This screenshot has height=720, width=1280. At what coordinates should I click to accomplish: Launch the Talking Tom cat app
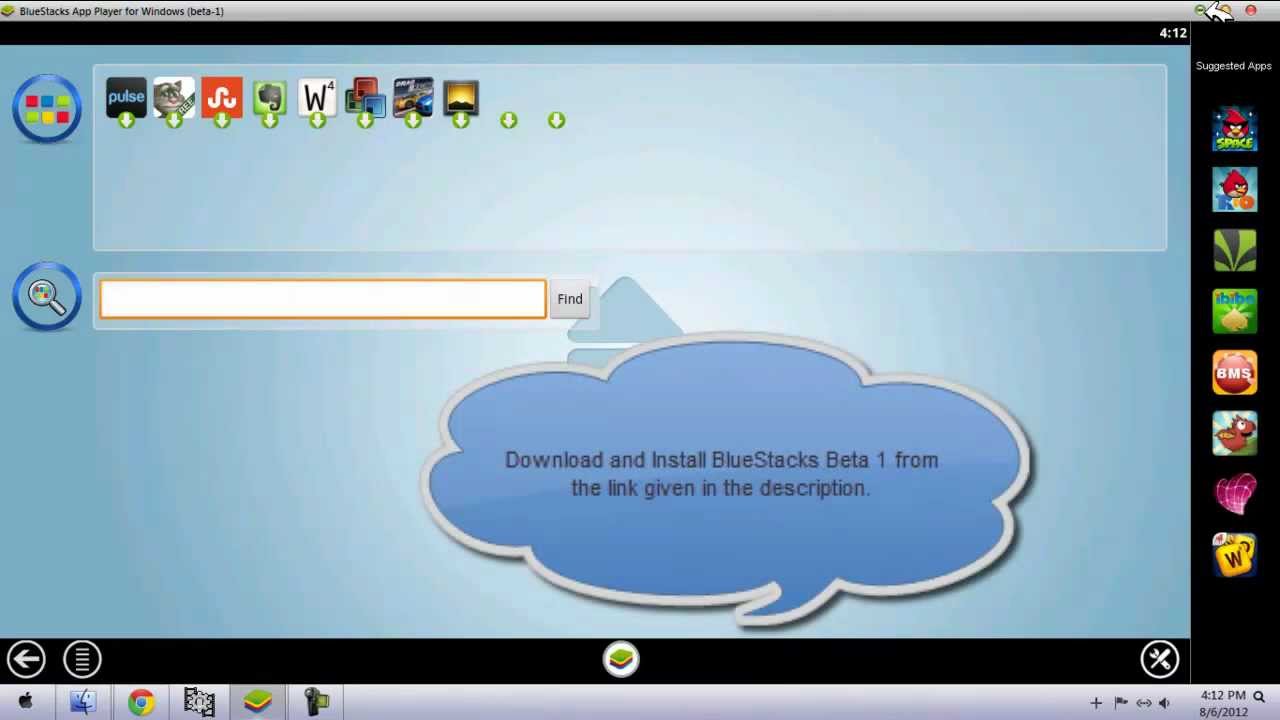pos(174,97)
